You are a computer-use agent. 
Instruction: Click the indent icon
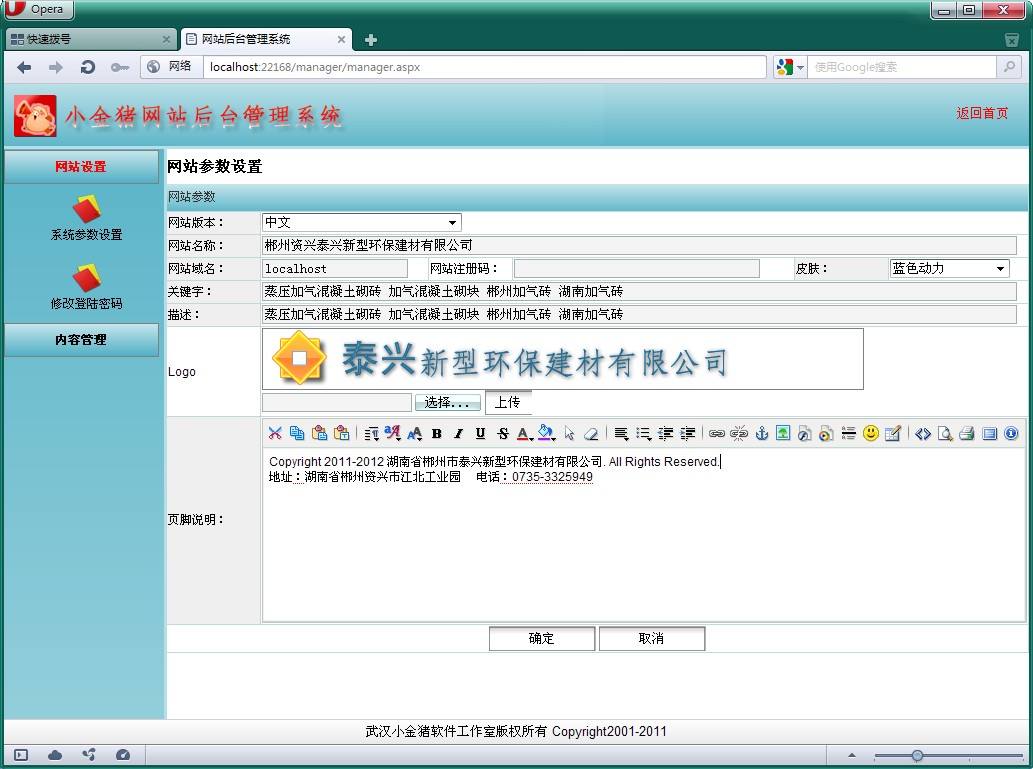pos(687,433)
